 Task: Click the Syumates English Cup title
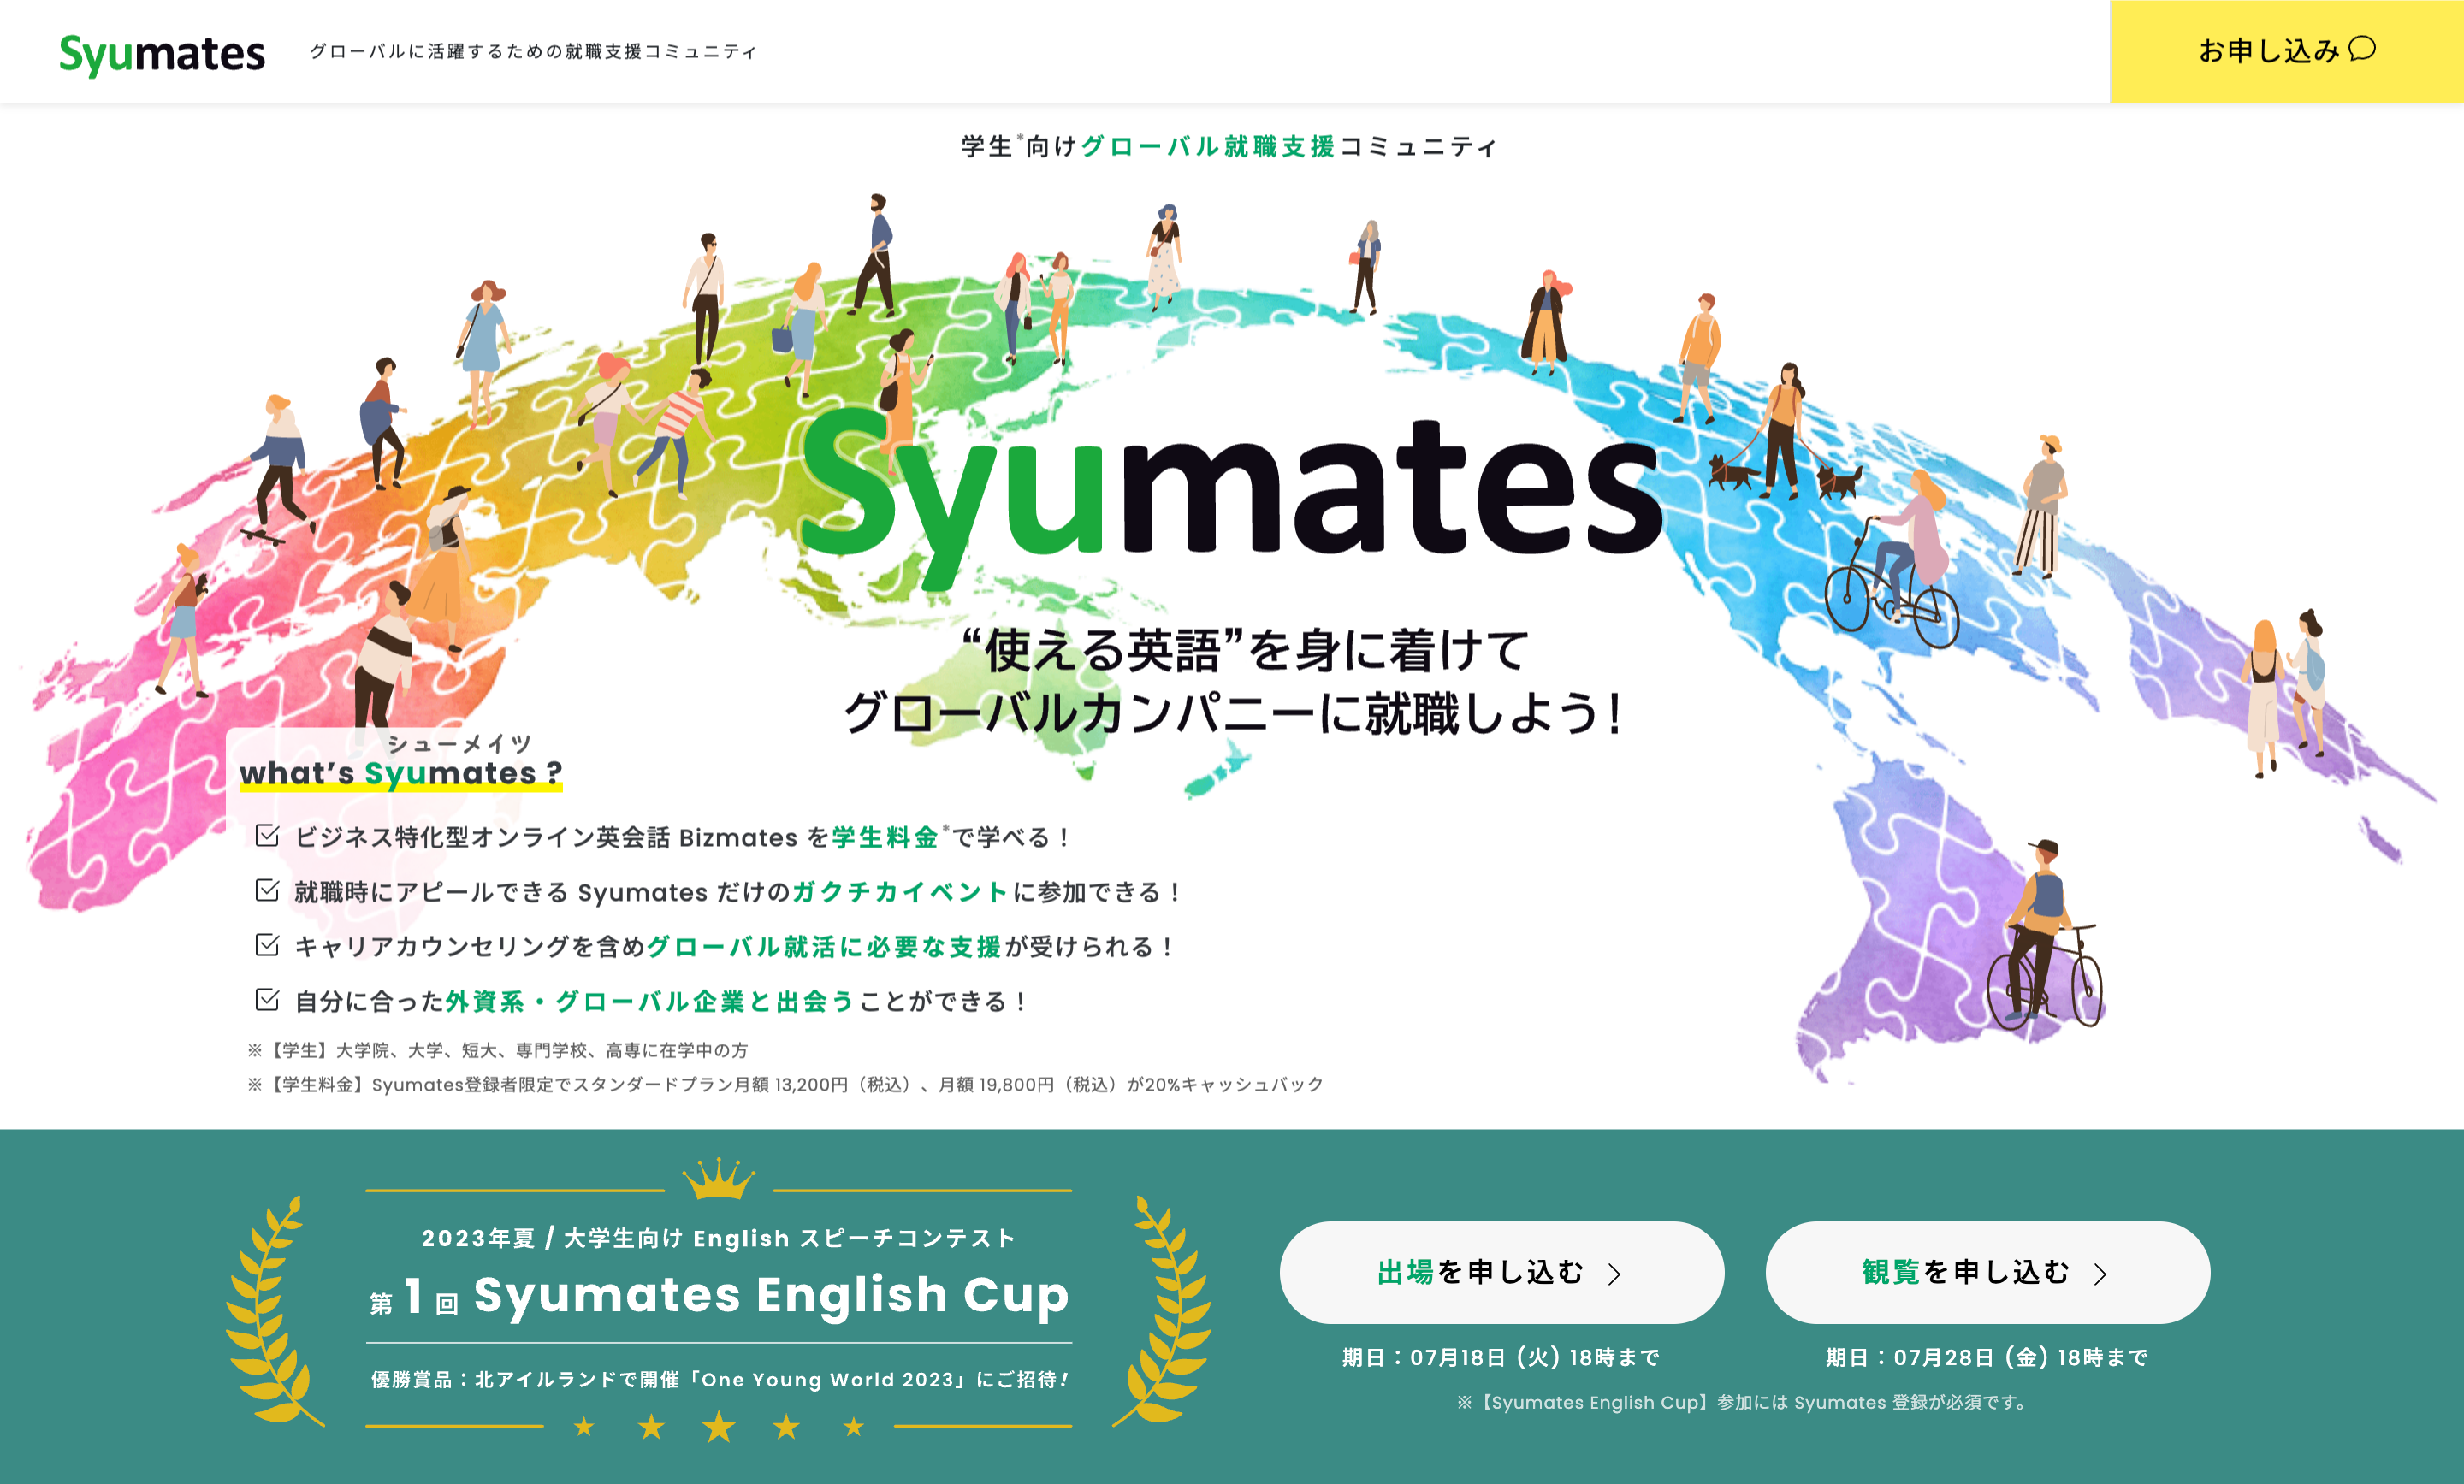770,1295
